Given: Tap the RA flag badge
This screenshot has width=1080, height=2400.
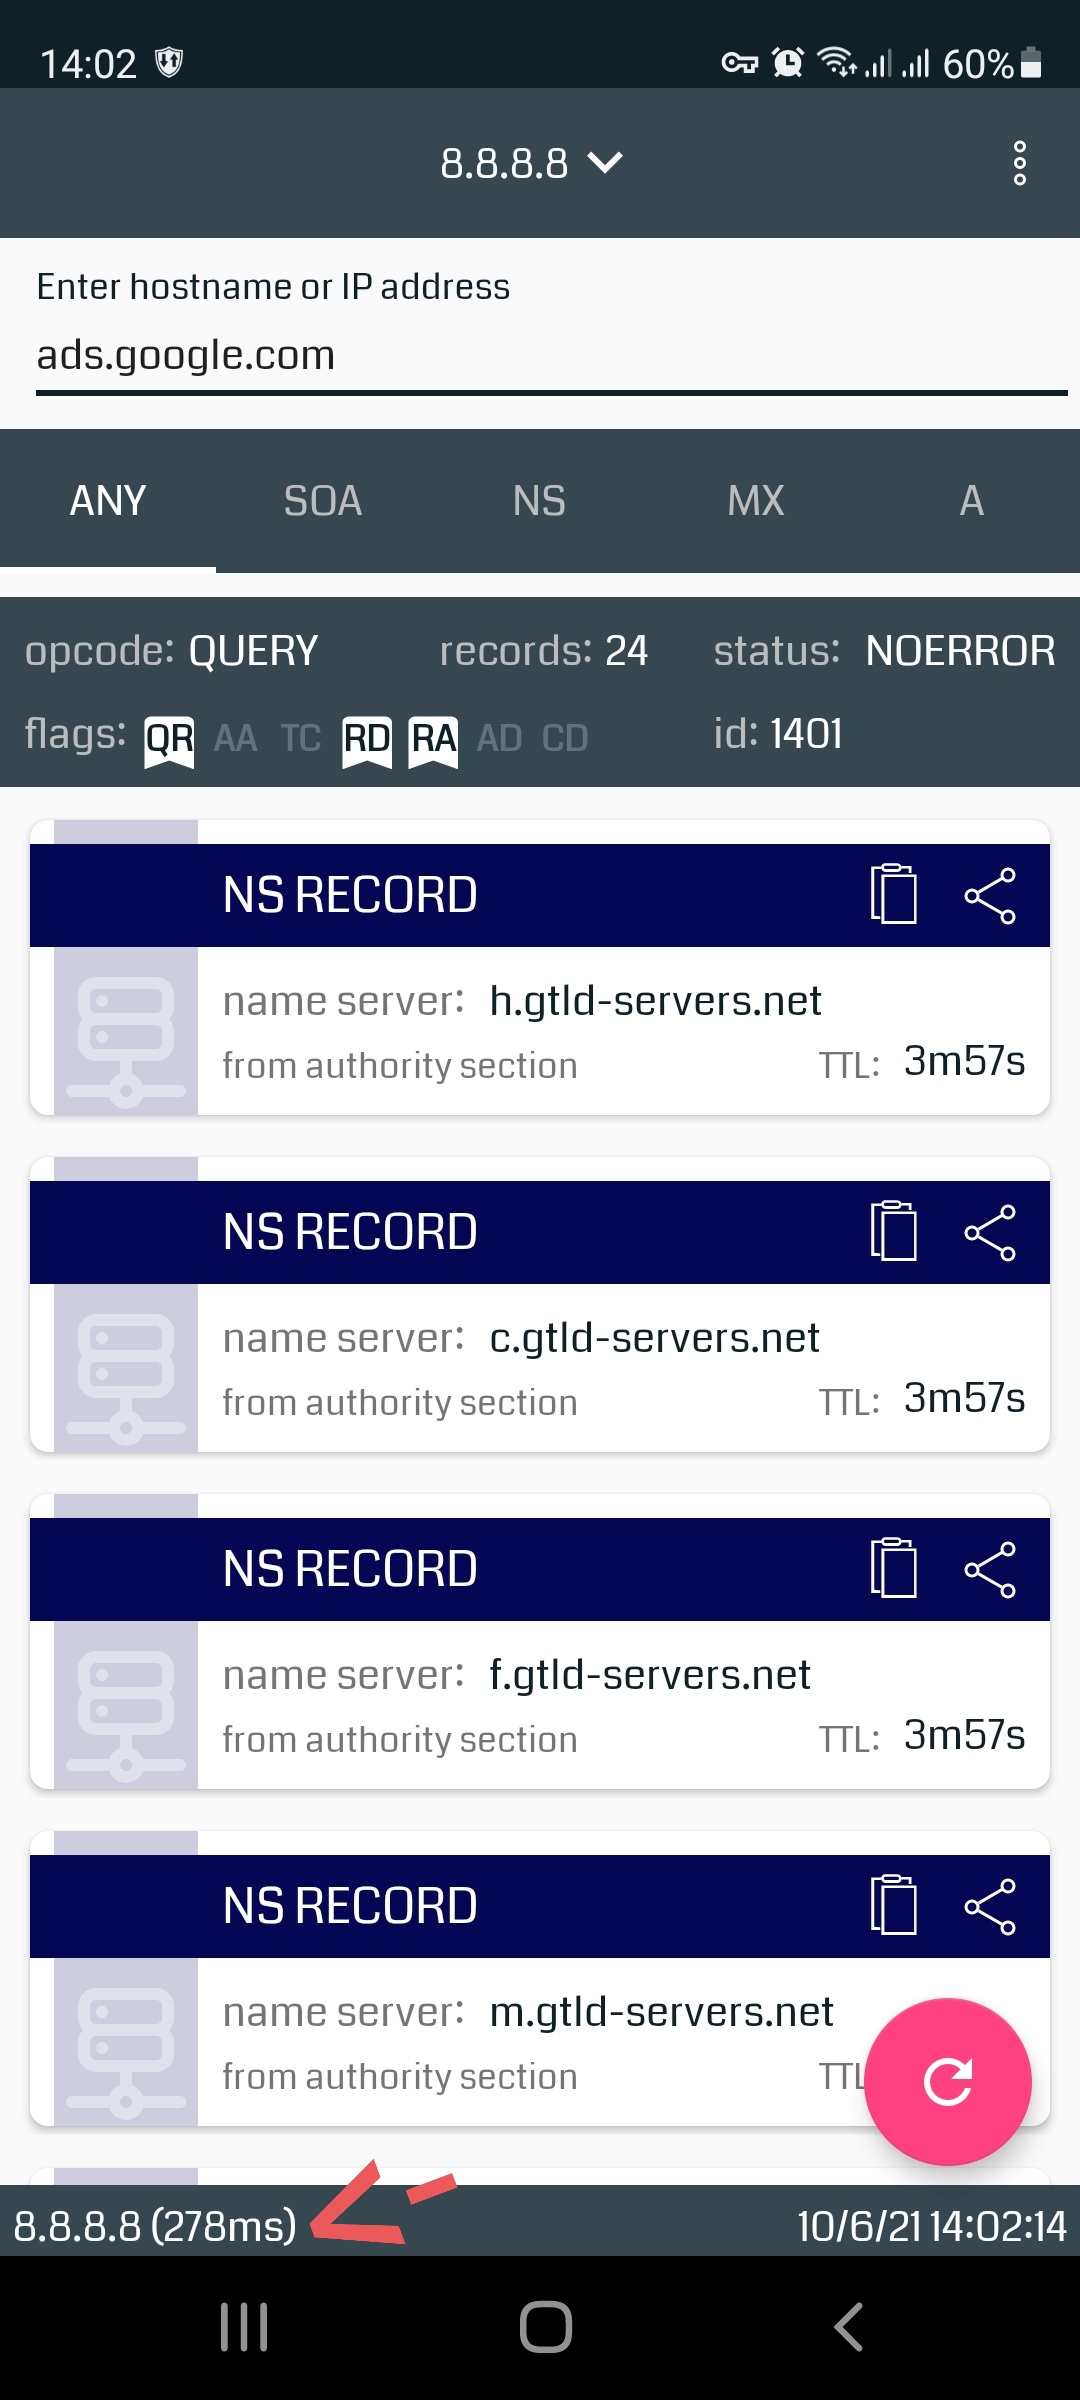Looking at the screenshot, I should click(433, 741).
